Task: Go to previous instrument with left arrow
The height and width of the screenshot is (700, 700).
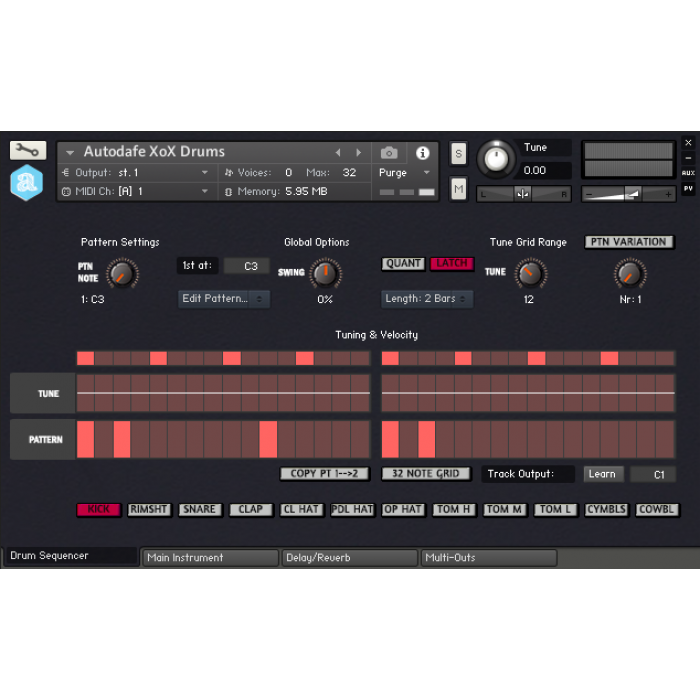Action: pyautogui.click(x=338, y=153)
